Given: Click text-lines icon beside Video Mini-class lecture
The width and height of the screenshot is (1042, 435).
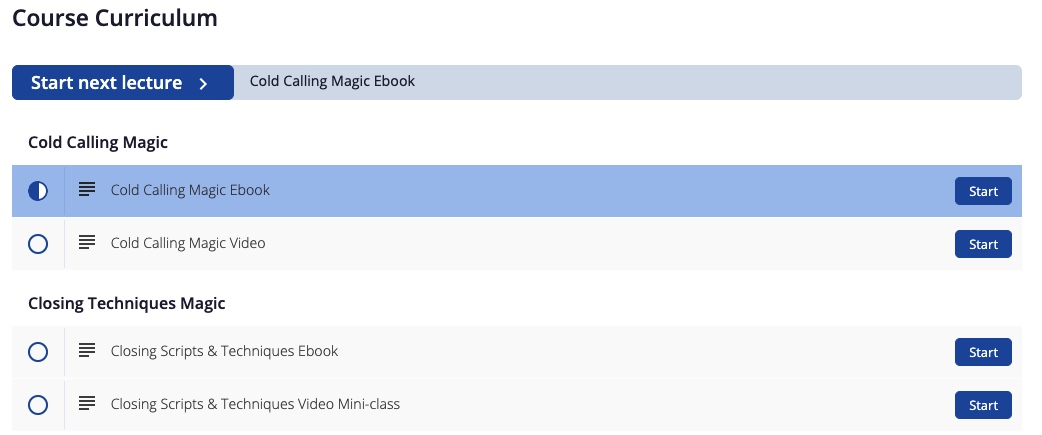Looking at the screenshot, I should (87, 403).
